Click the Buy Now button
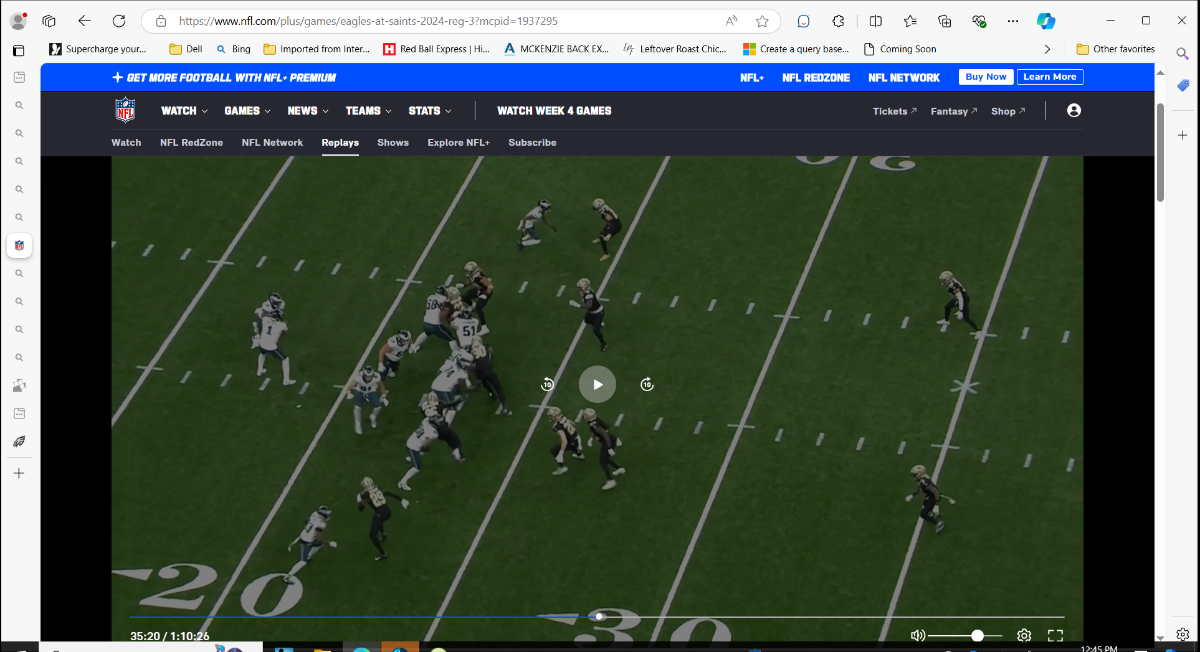Viewport: 1200px width, 652px height. [x=986, y=77]
